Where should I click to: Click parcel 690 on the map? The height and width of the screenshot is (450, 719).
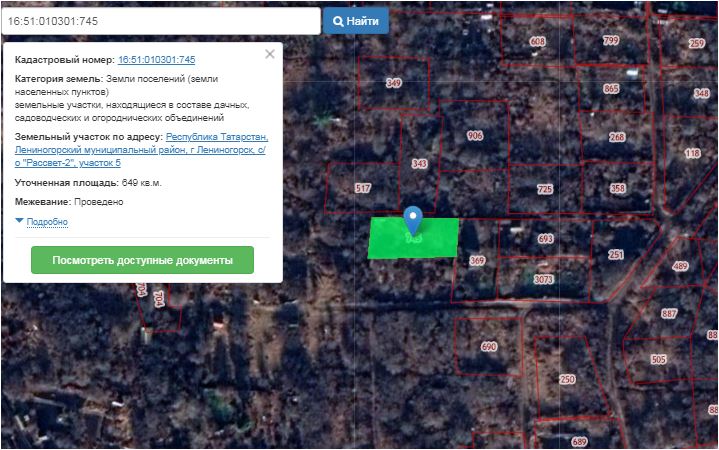[x=489, y=346]
